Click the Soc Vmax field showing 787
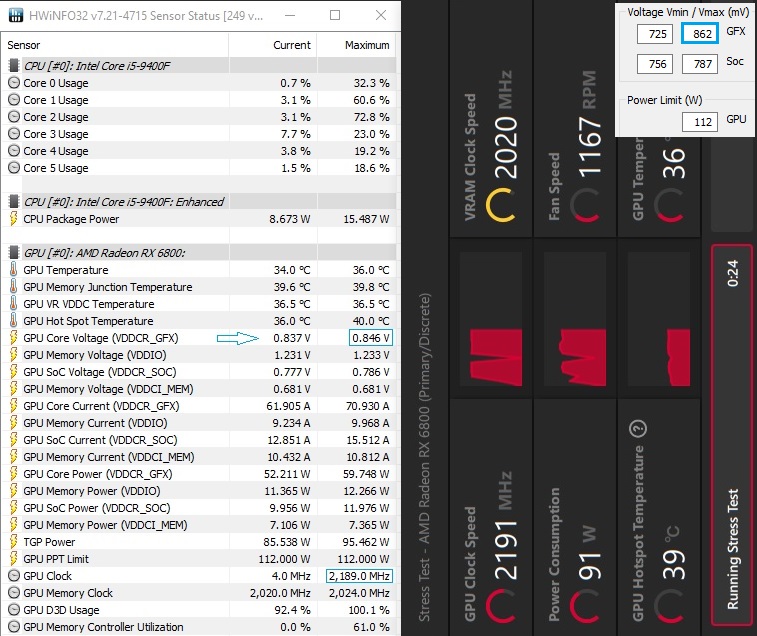Image resolution: width=757 pixels, height=636 pixels. point(700,64)
